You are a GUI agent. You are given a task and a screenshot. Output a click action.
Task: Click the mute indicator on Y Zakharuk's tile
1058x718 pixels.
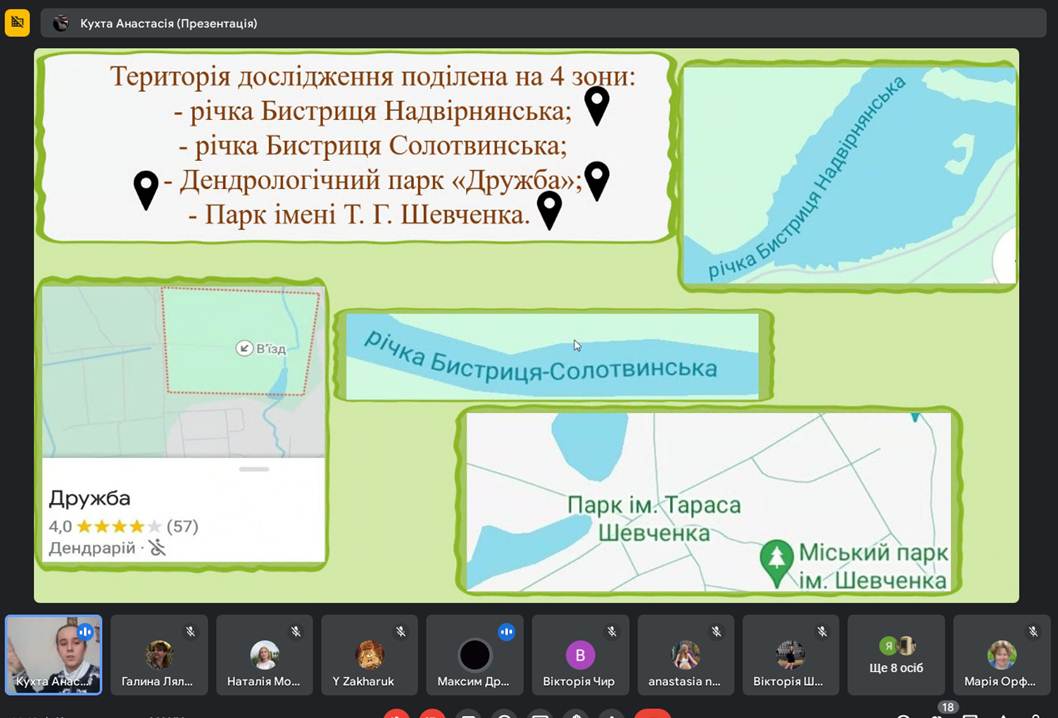[399, 631]
